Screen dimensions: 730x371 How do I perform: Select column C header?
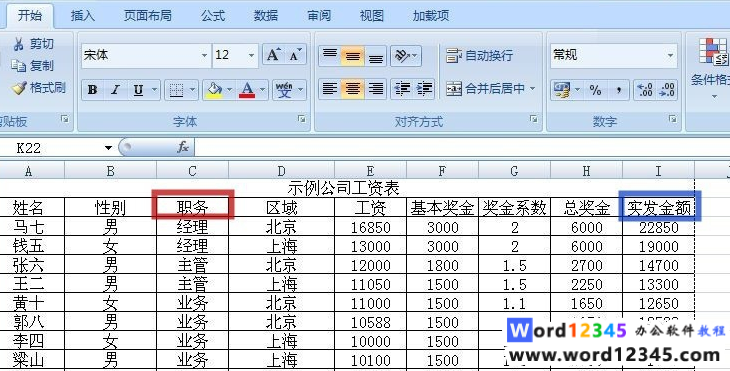pos(192,171)
